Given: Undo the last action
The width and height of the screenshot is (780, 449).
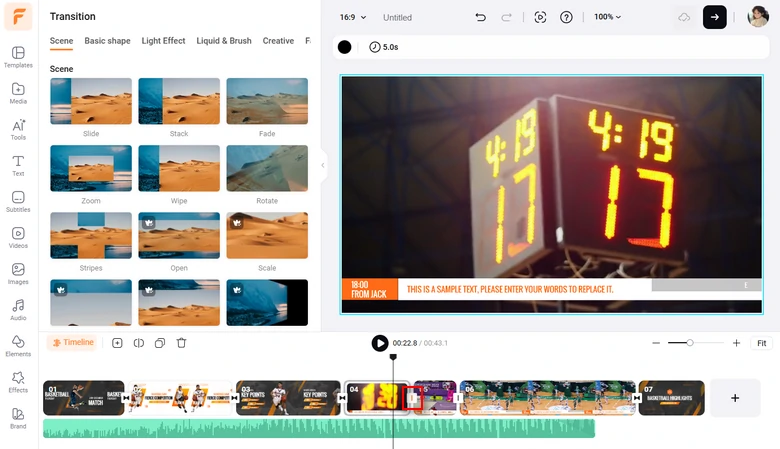Looking at the screenshot, I should tap(480, 17).
